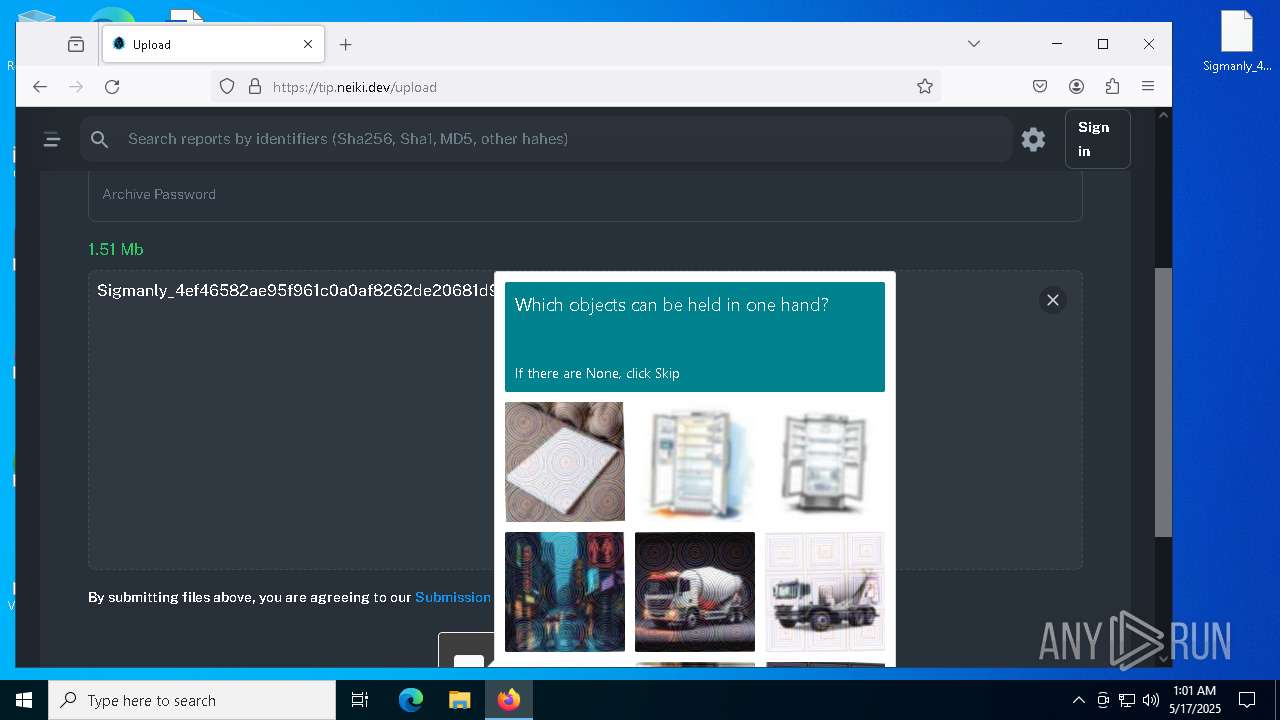Viewport: 1280px width, 720px height.
Task: Select the second open refrigerator image
Action: point(825,462)
